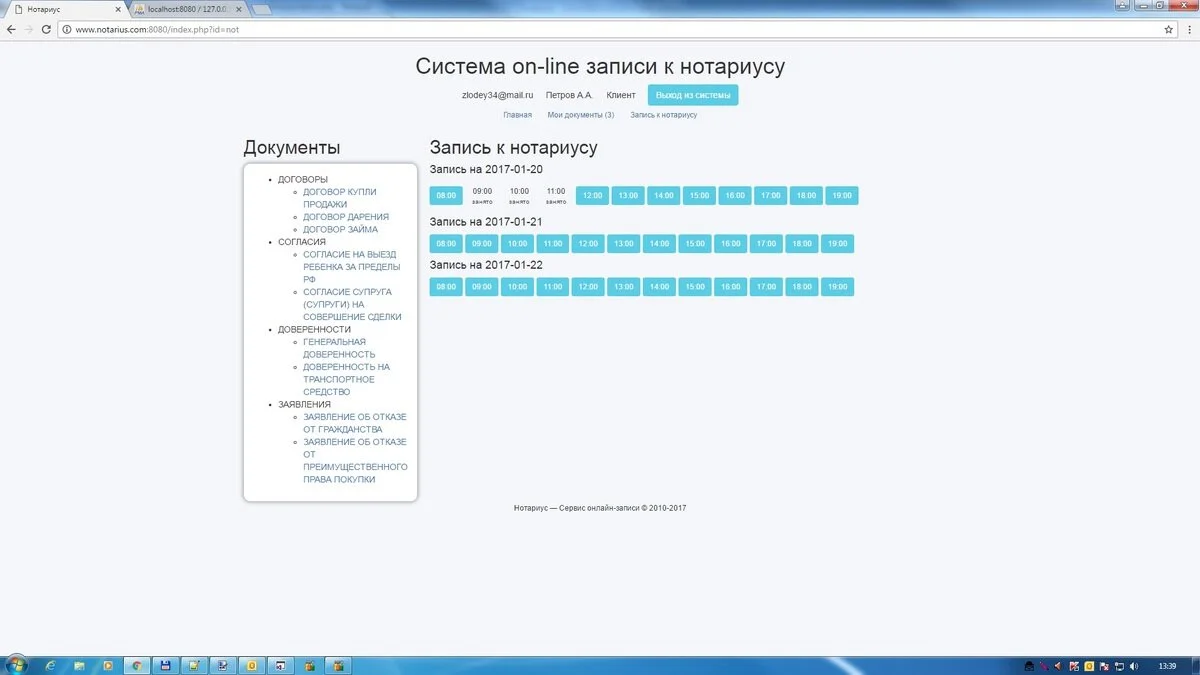Select the 08:00 slot for 2017-01-21
Viewport: 1200px width, 675px height.
point(446,243)
